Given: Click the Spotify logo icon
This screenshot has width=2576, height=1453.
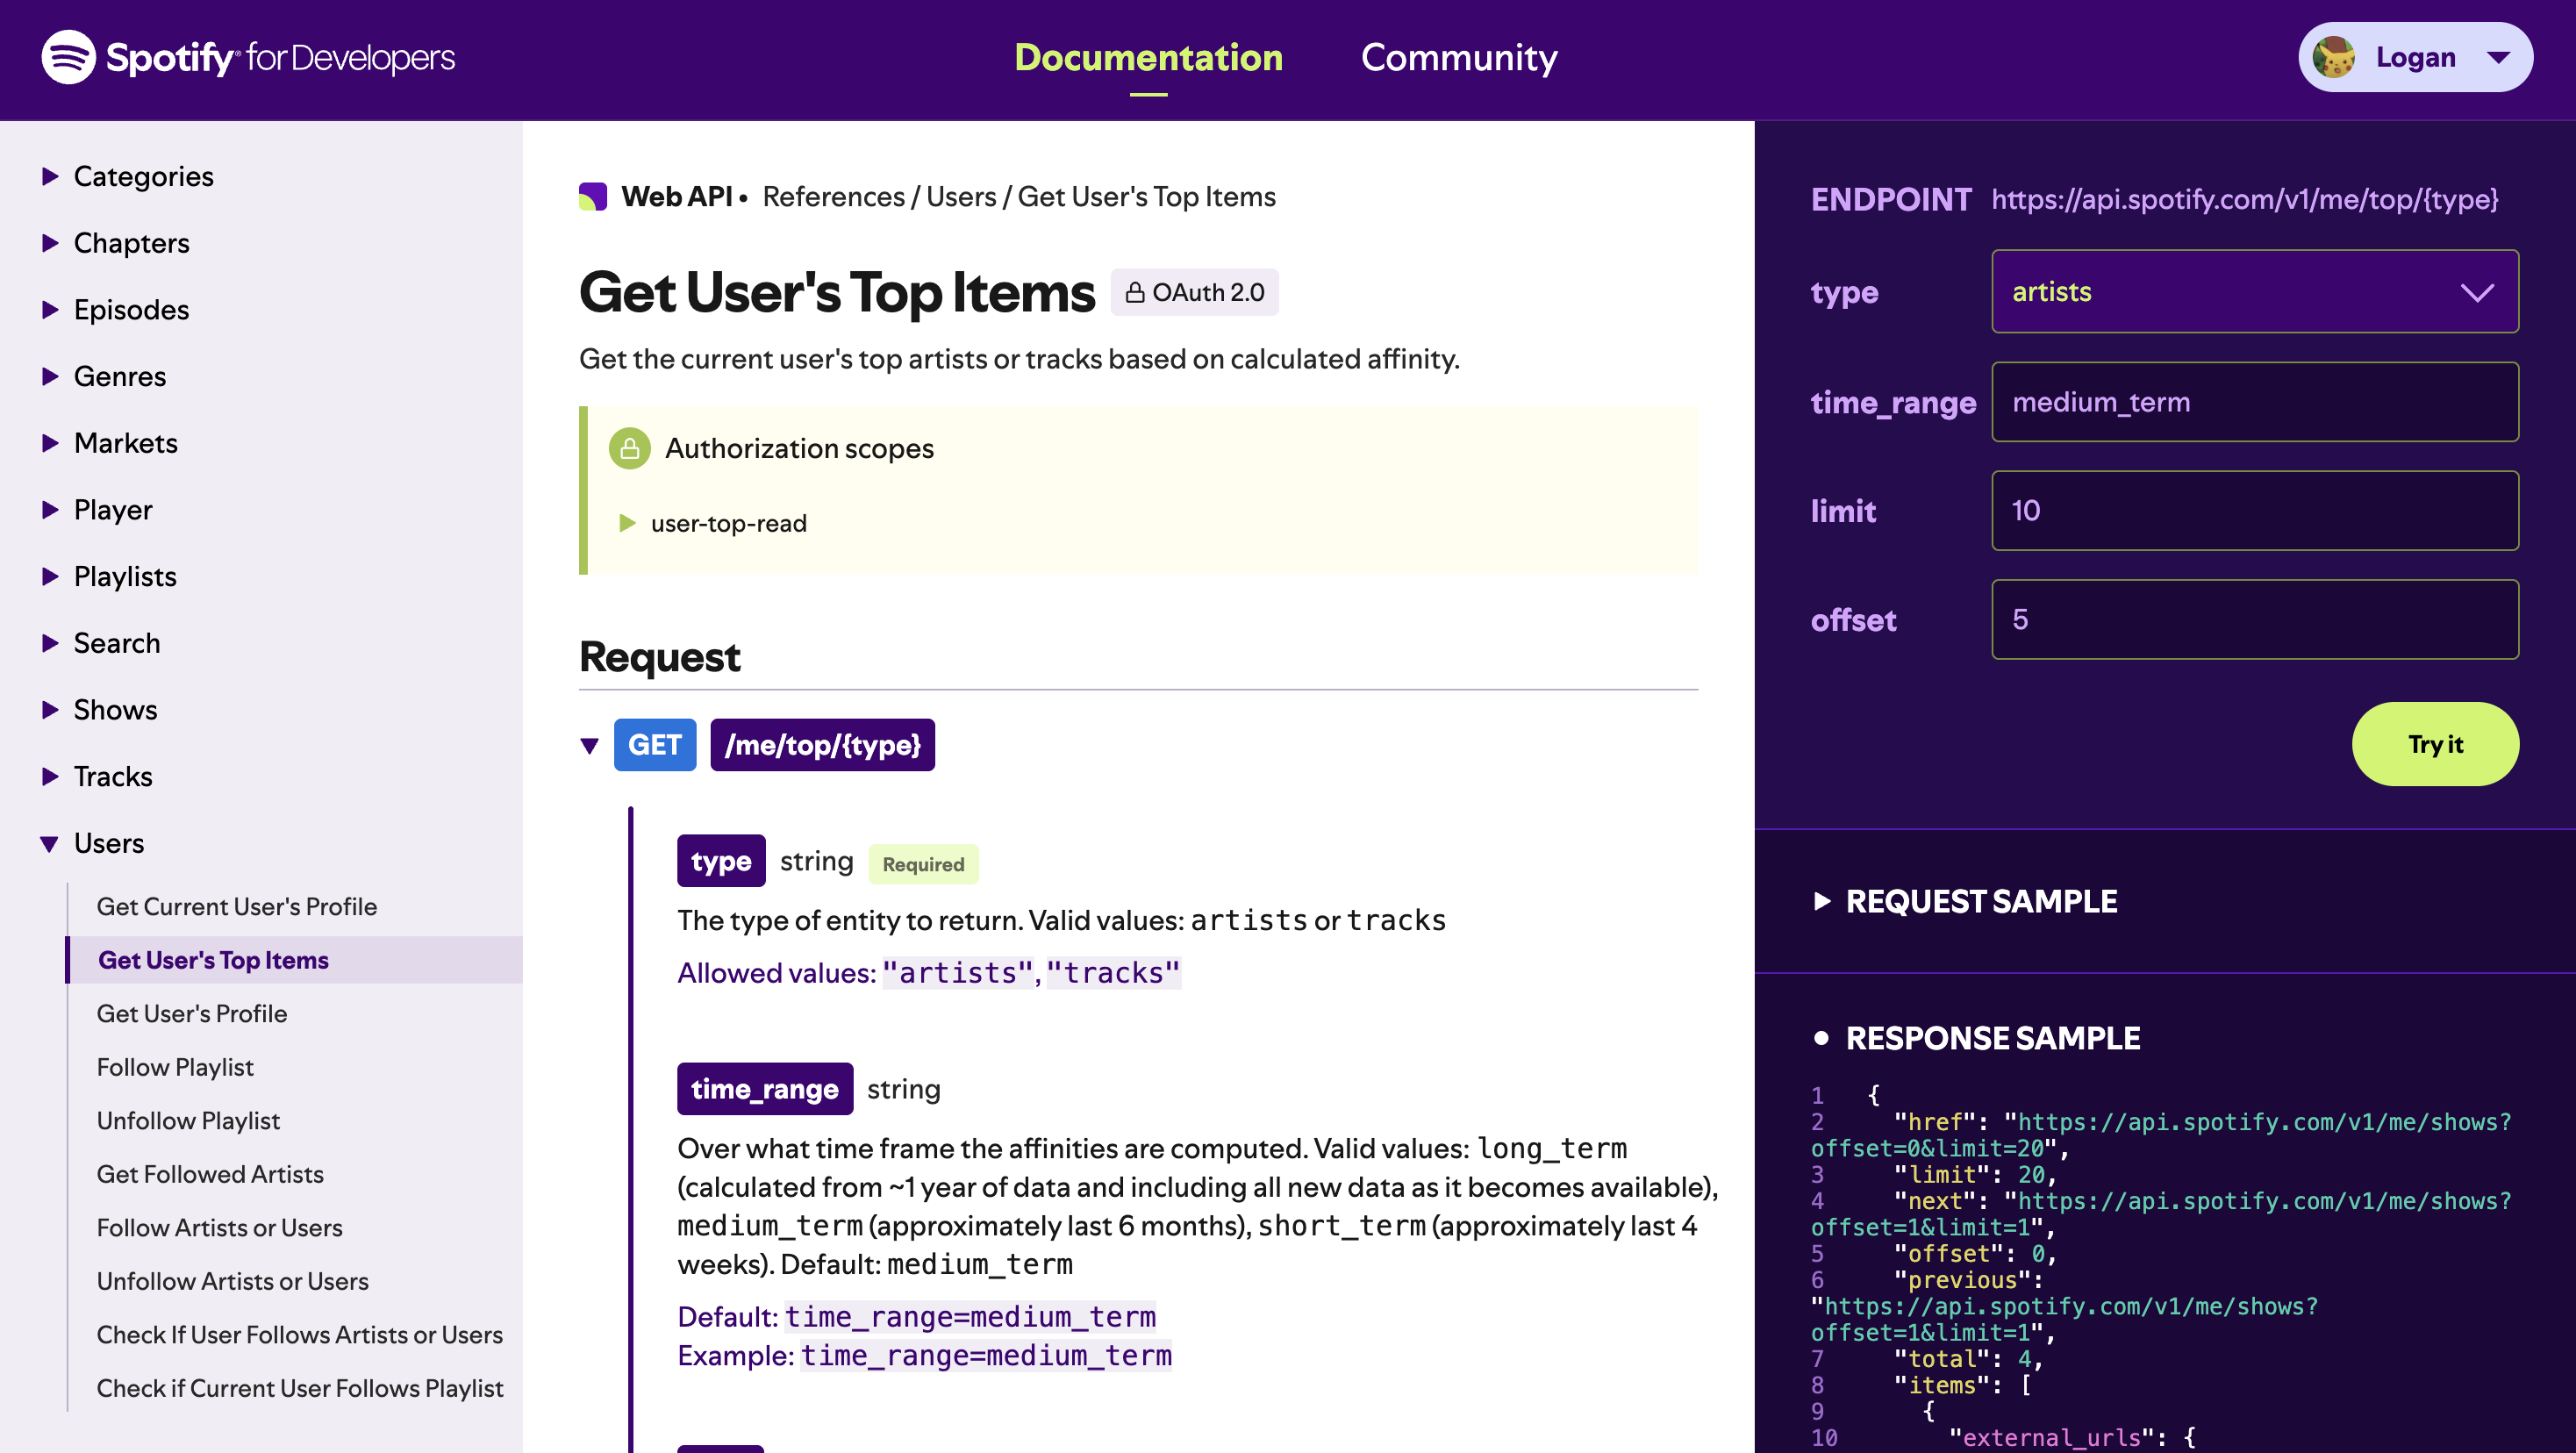Looking at the screenshot, I should 68,57.
